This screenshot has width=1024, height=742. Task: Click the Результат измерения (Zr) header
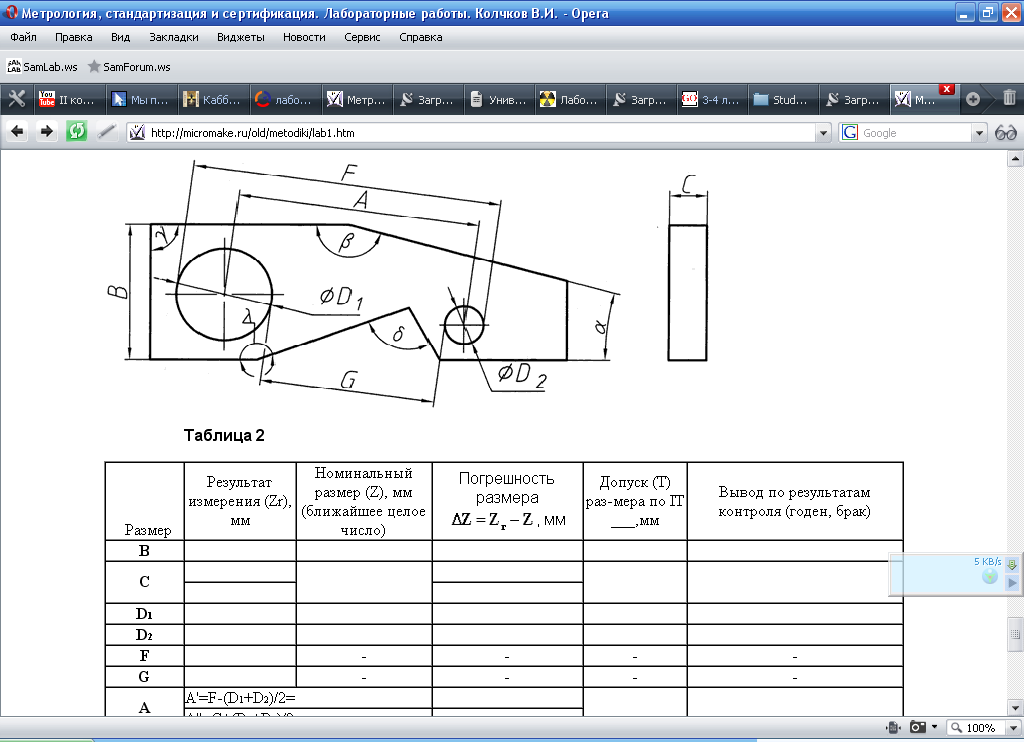240,501
